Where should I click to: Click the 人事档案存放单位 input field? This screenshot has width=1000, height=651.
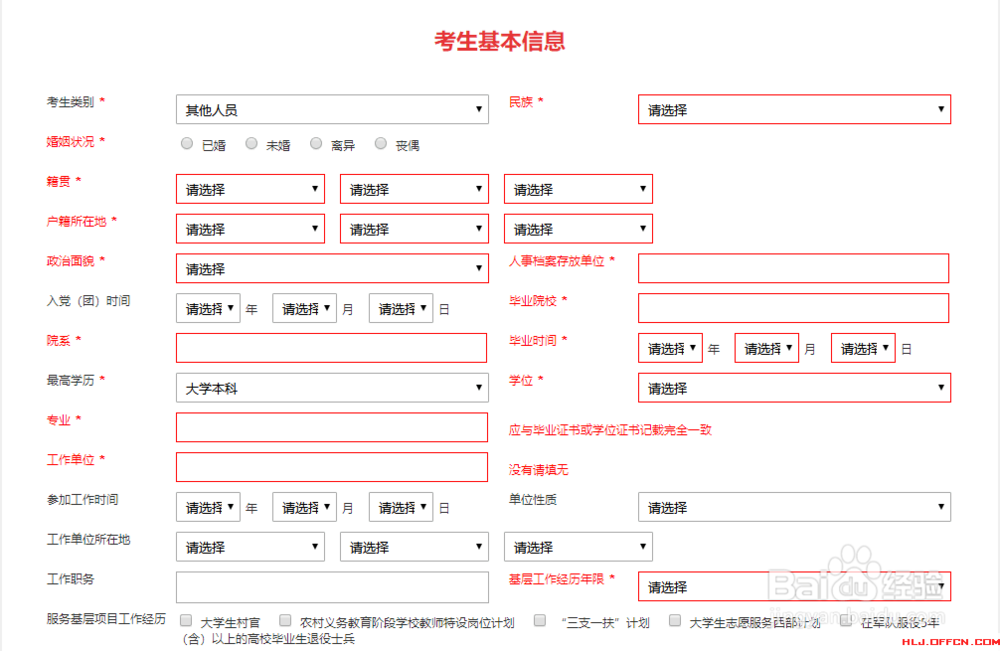pos(794,268)
